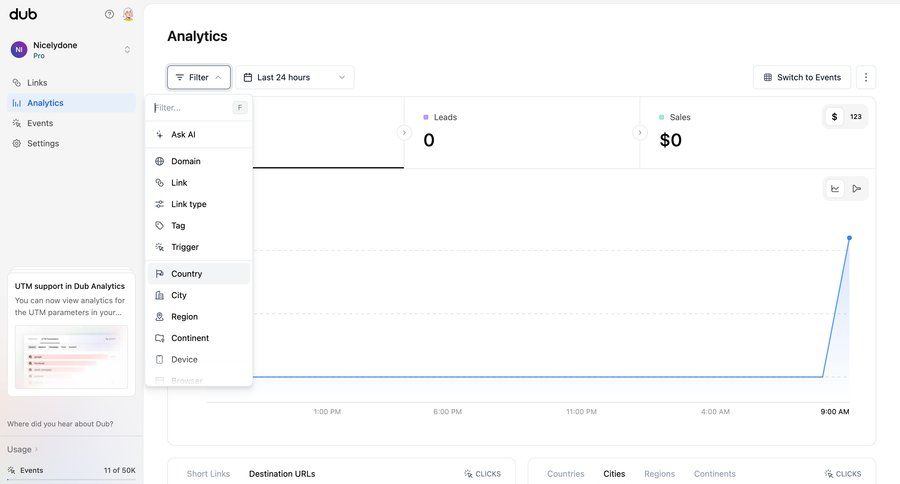
Task: Open the Destination URLs tab
Action: (282, 474)
